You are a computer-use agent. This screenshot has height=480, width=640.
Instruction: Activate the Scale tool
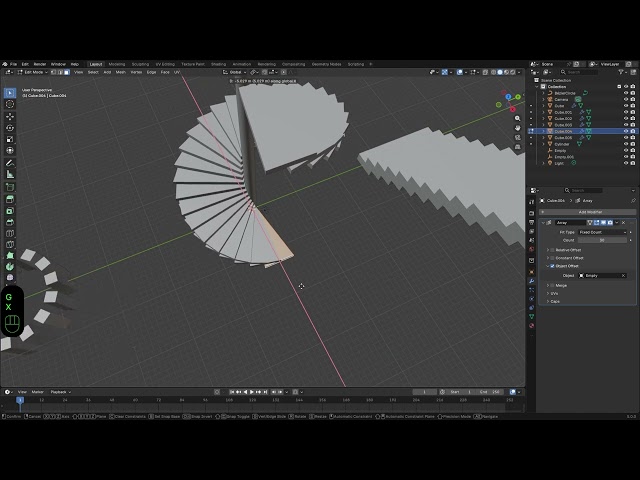click(10, 139)
